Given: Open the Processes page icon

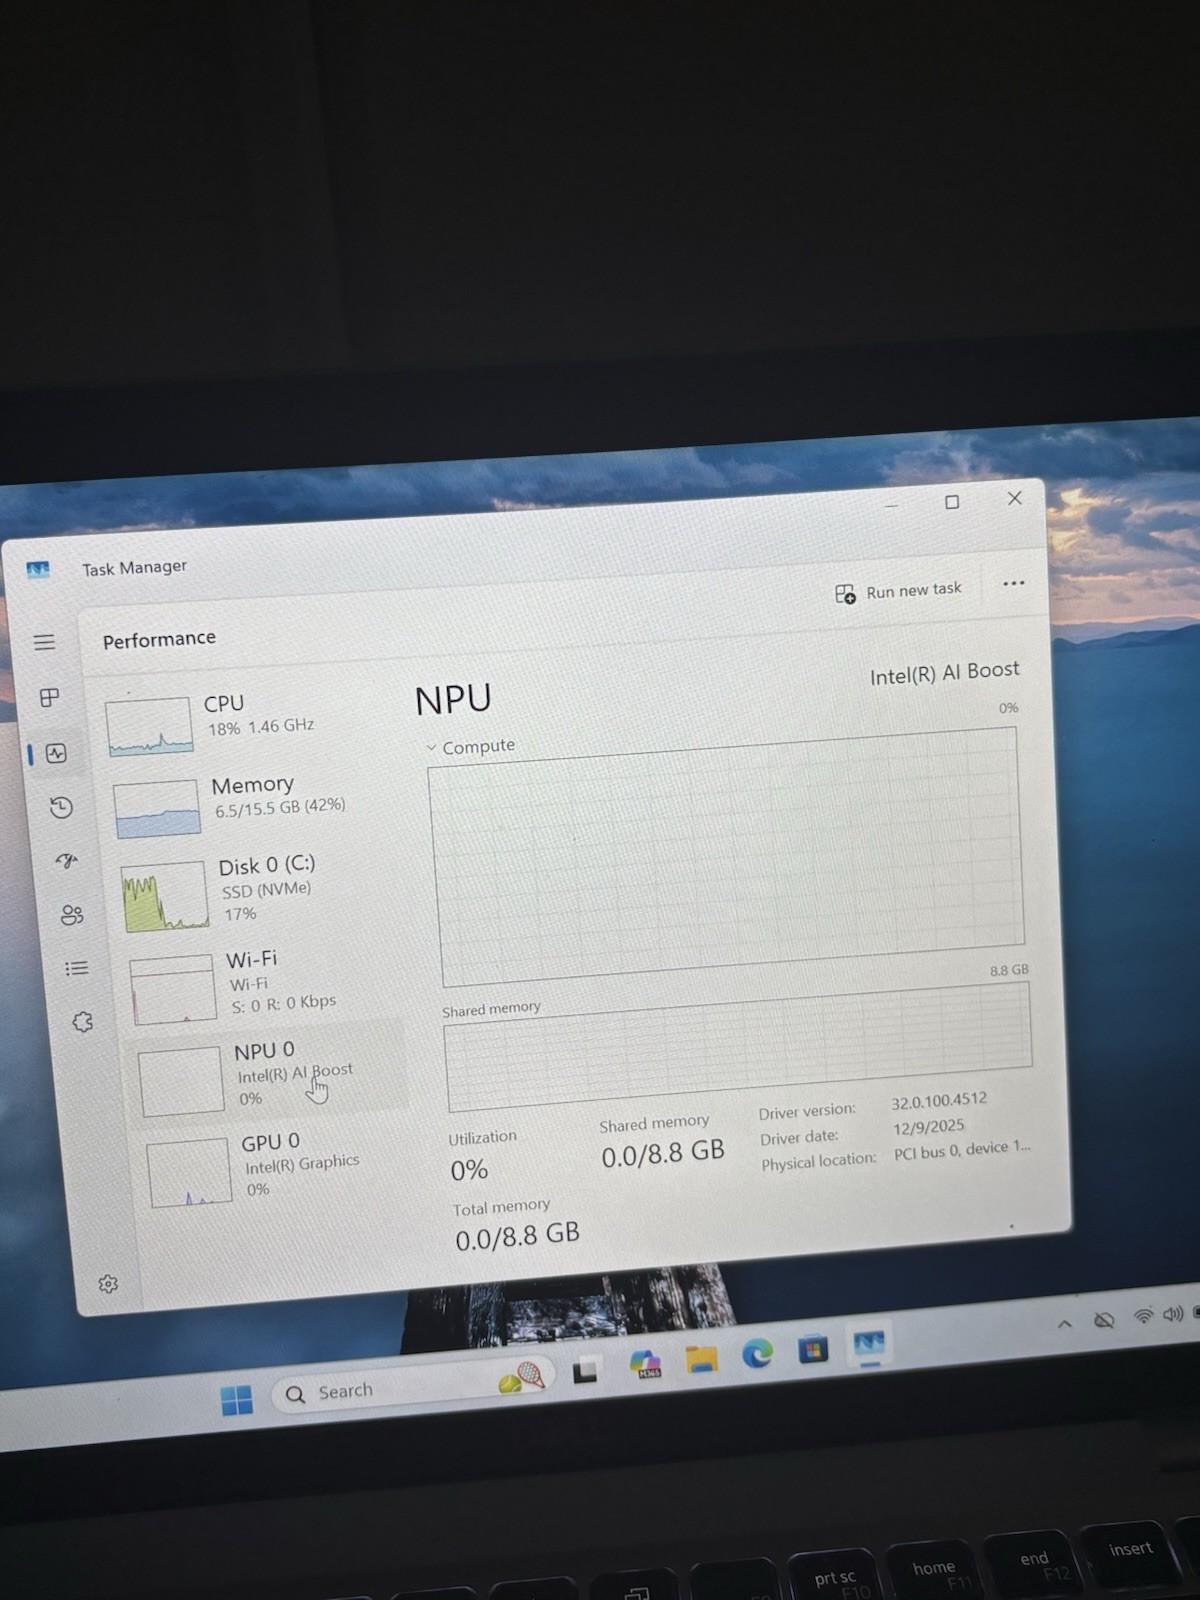Looking at the screenshot, I should tap(49, 697).
